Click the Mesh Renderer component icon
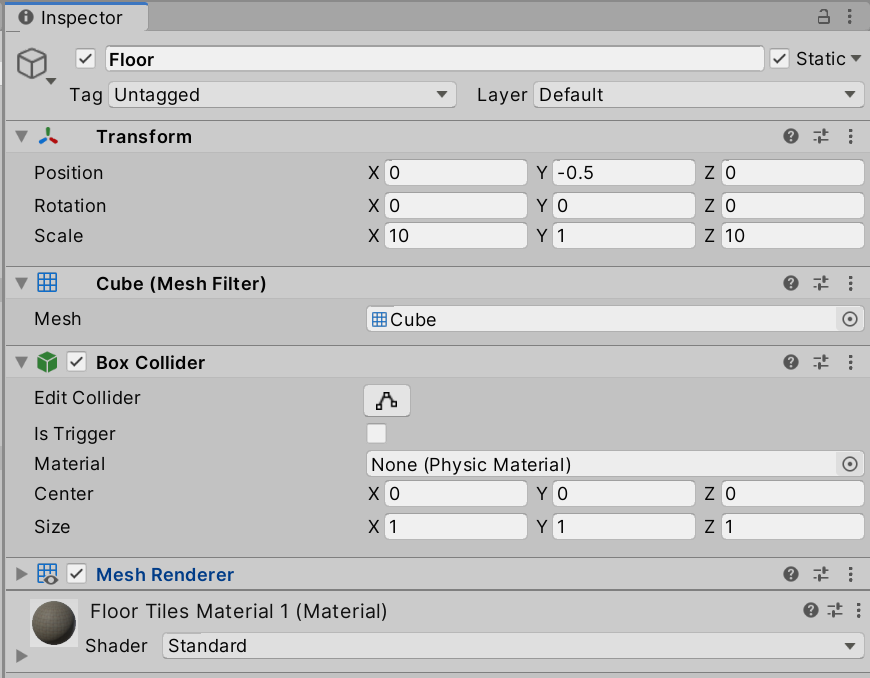 tap(47, 575)
